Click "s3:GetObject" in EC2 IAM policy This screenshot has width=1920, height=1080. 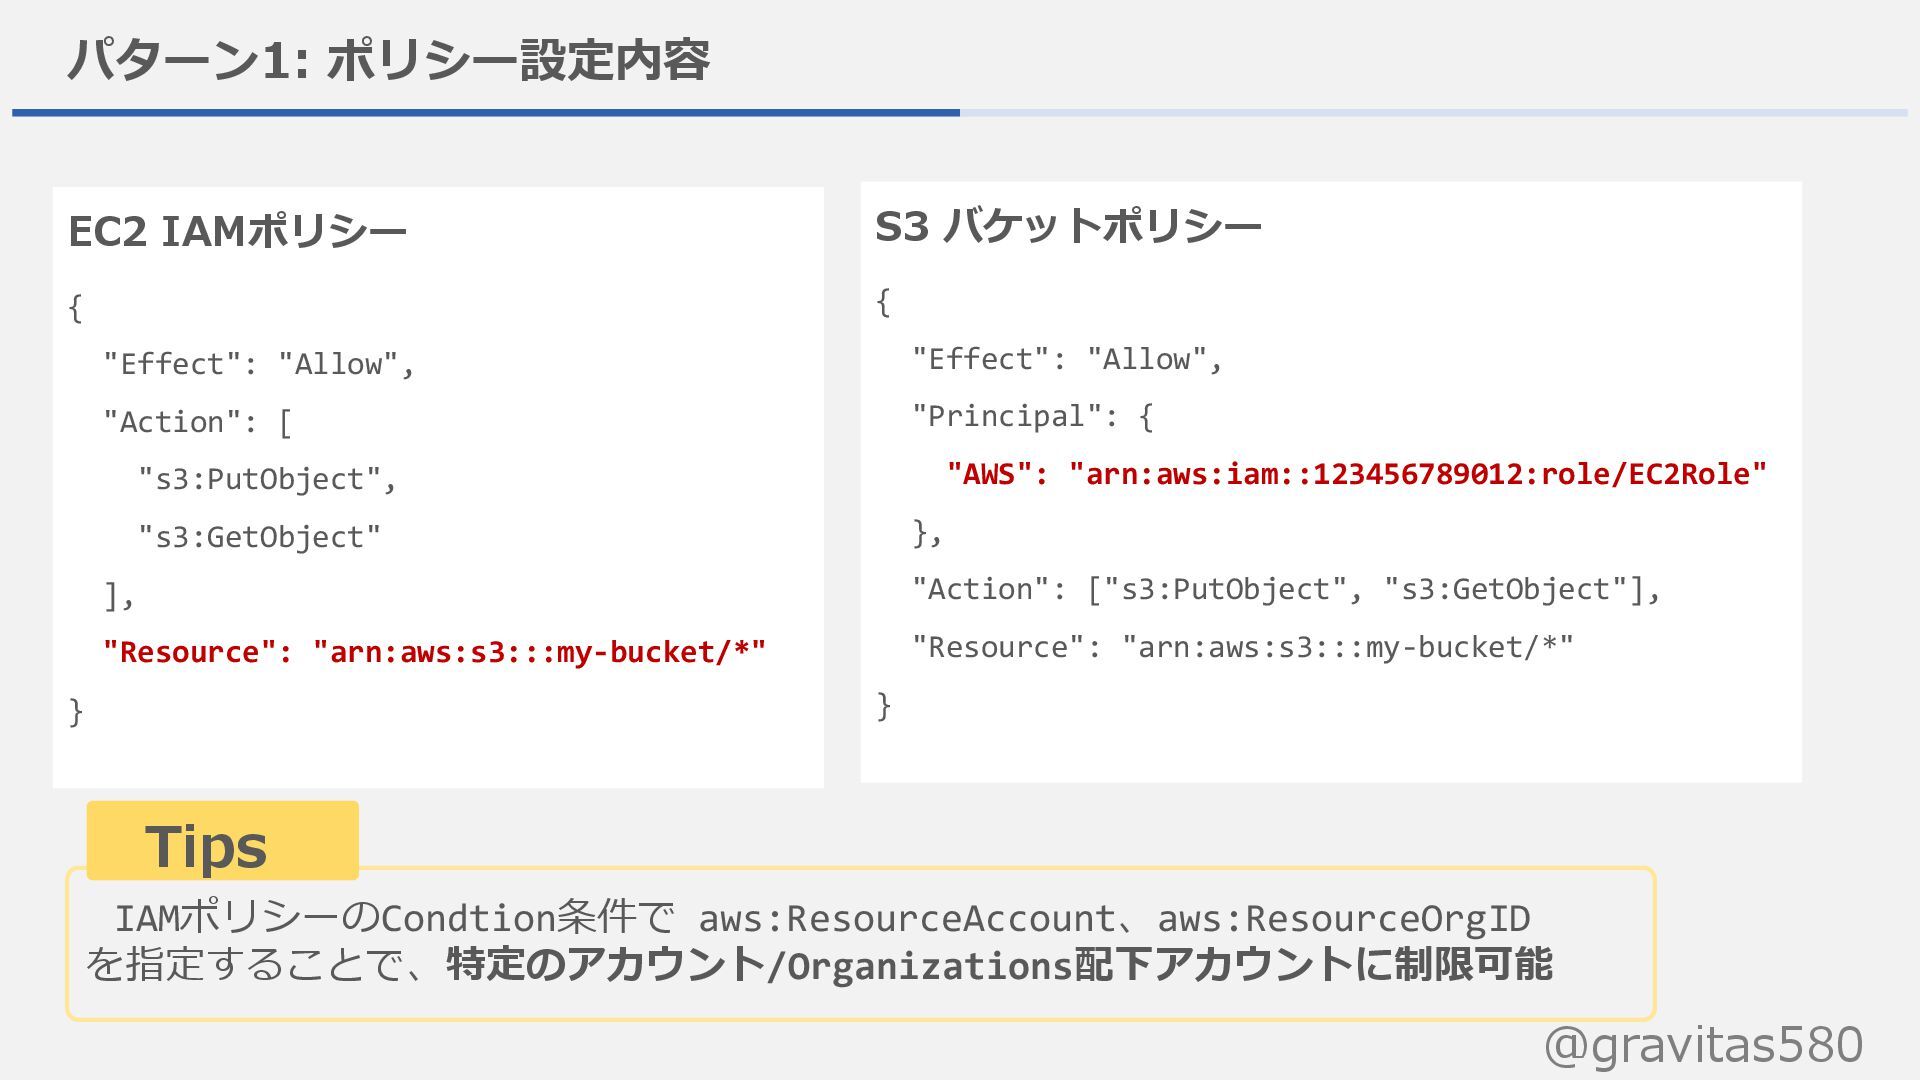pyautogui.click(x=259, y=538)
